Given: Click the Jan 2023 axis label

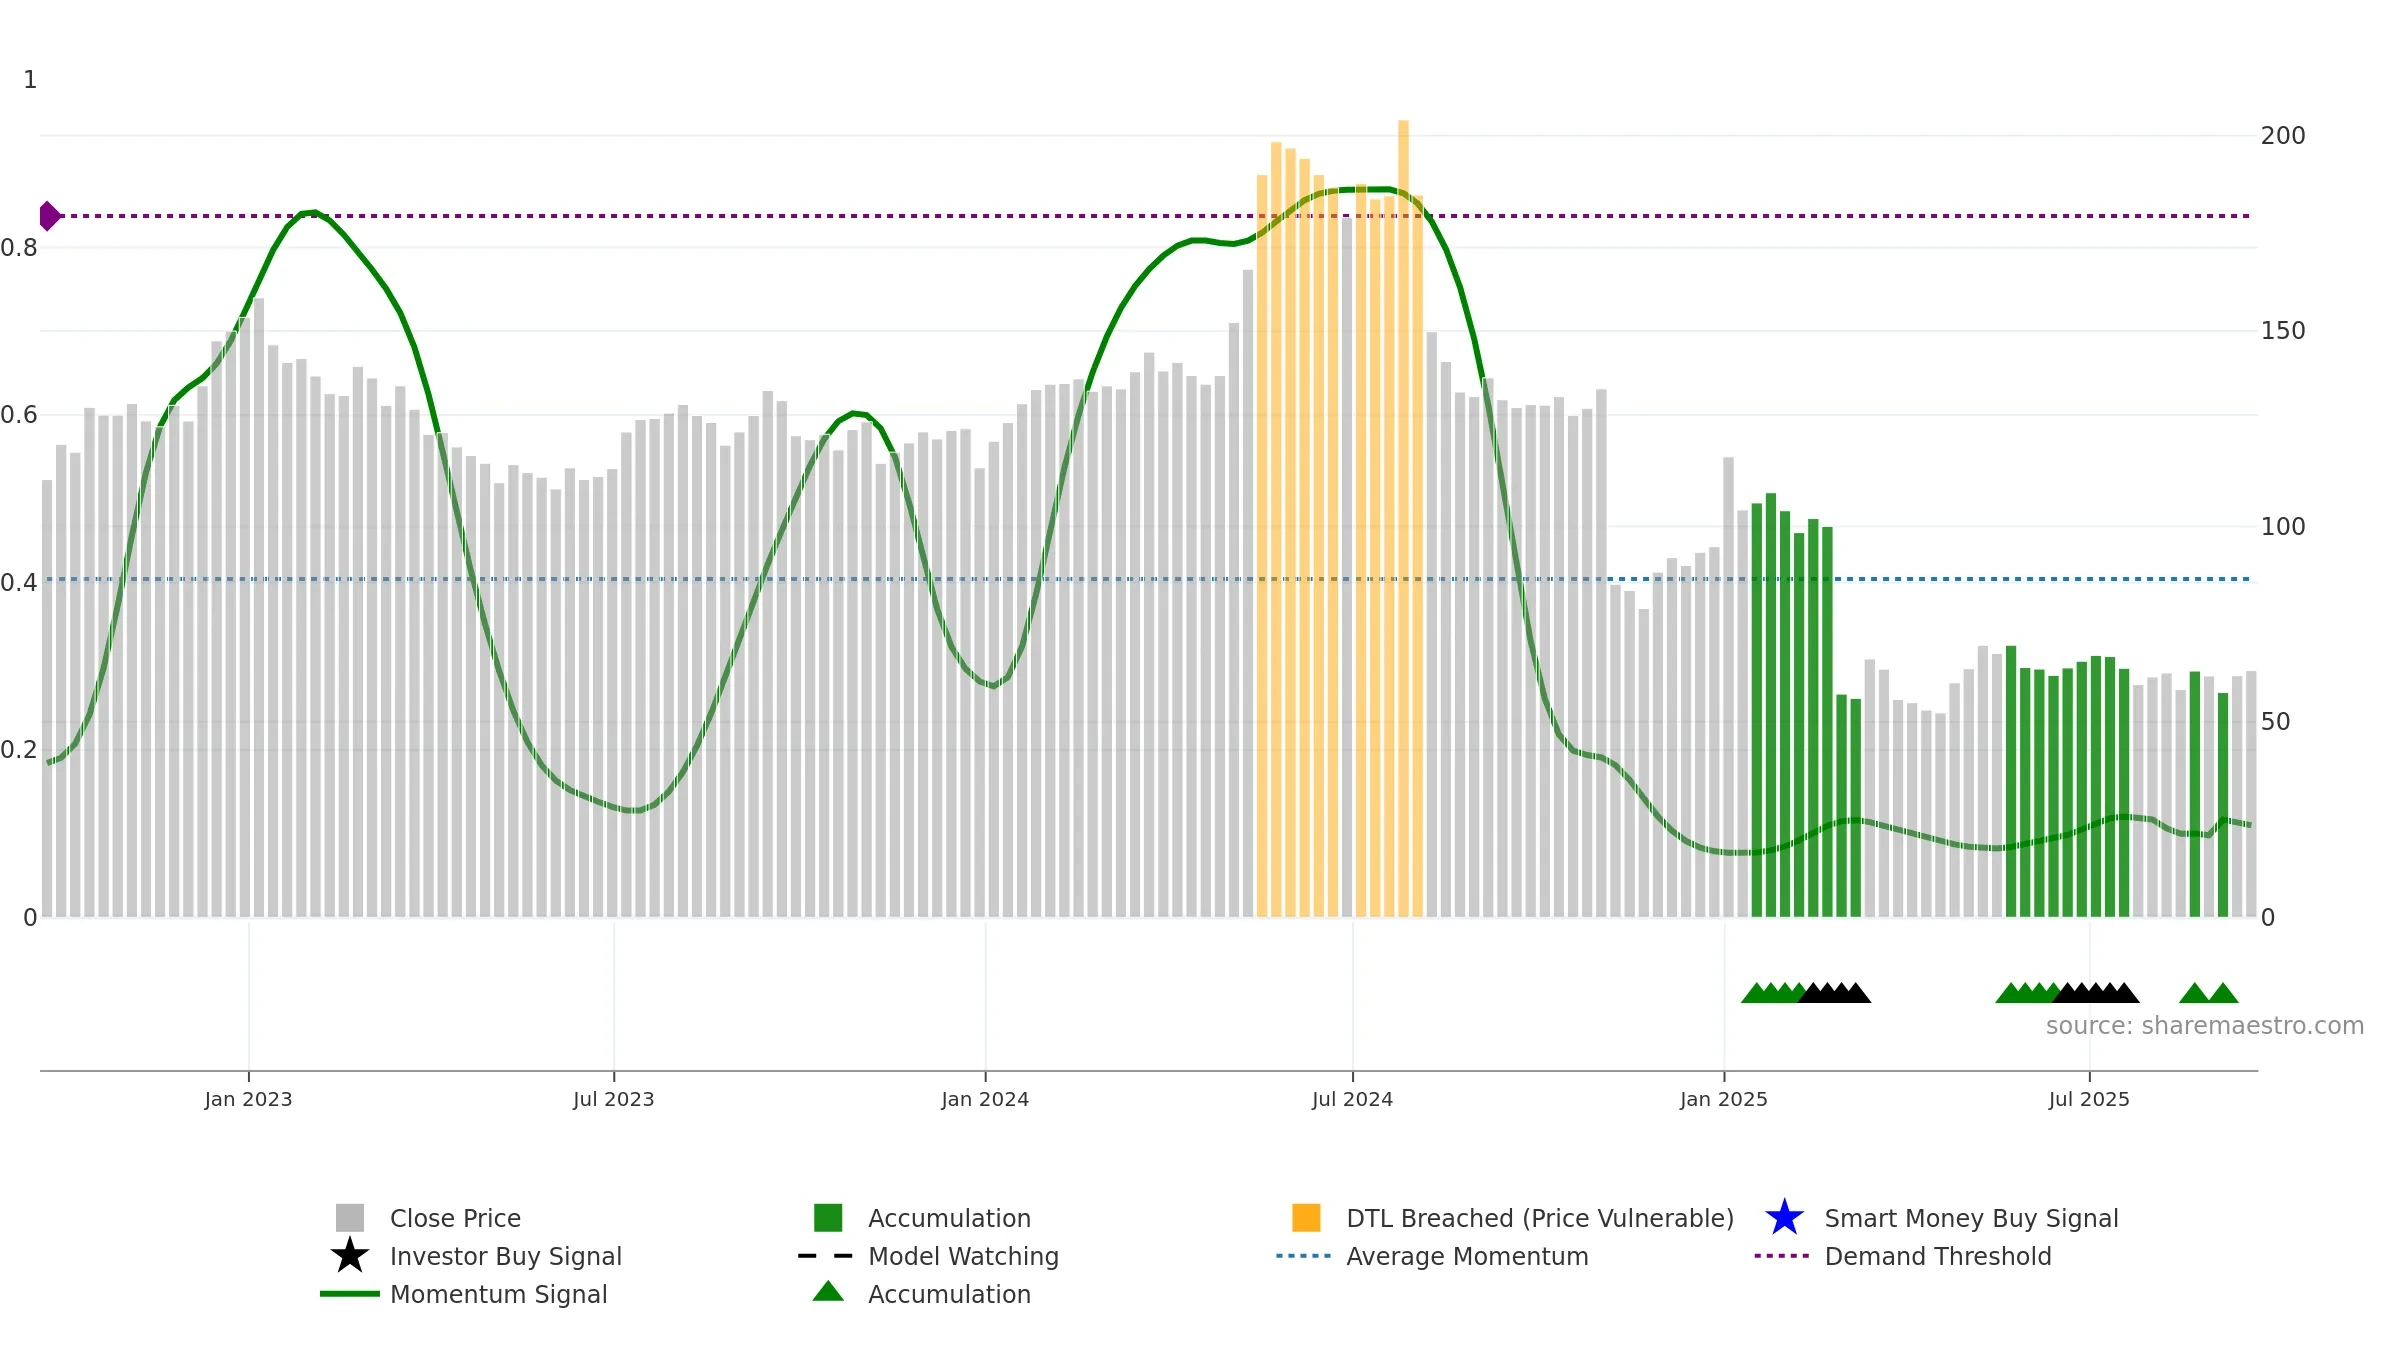Looking at the screenshot, I should click(248, 1099).
